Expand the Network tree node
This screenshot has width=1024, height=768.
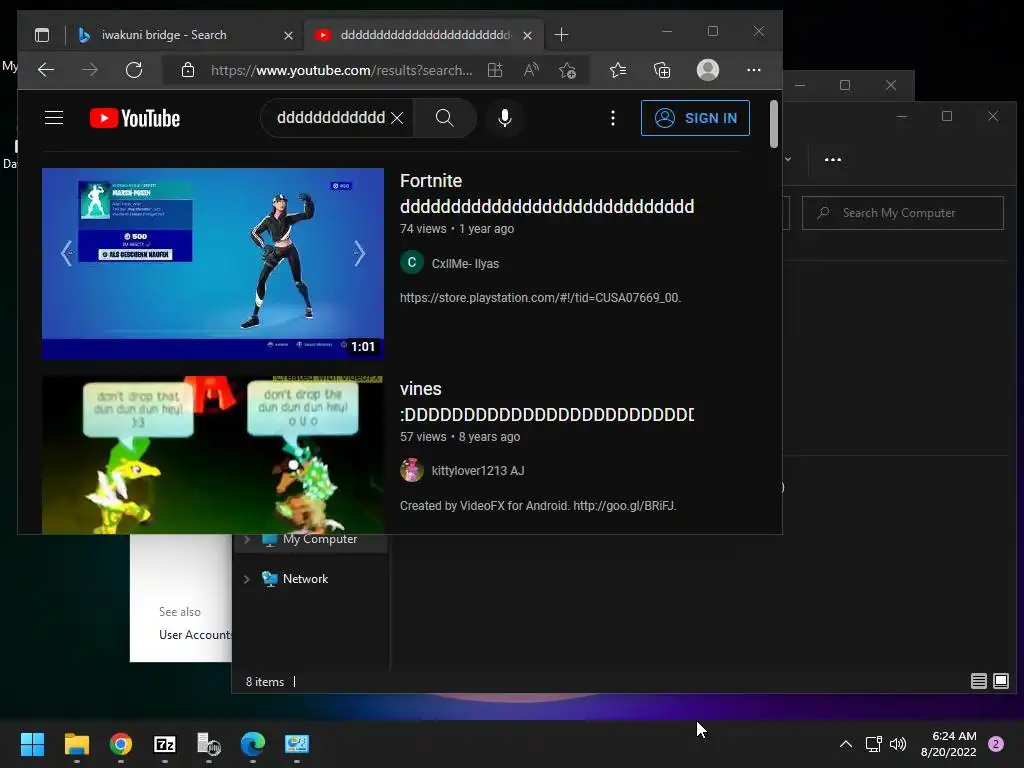tap(247, 579)
